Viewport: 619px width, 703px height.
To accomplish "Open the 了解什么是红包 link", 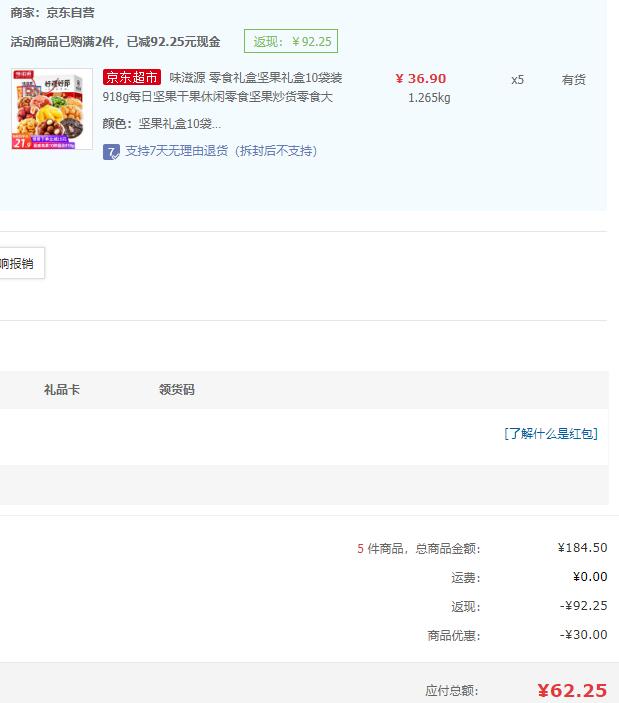I will (551, 434).
